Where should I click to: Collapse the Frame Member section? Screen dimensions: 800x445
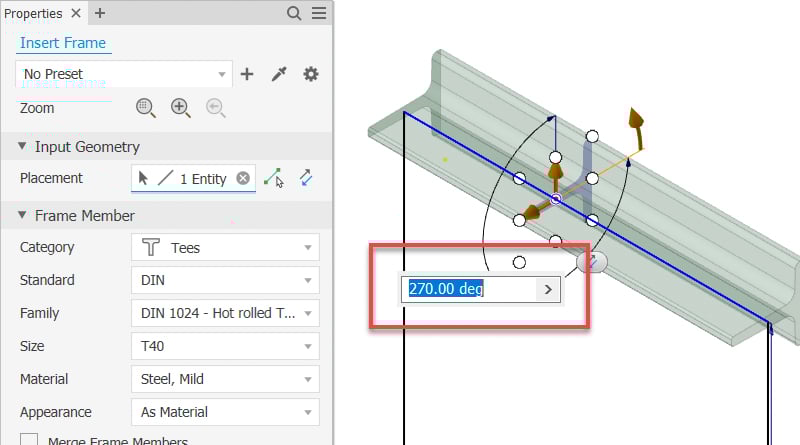[x=22, y=215]
